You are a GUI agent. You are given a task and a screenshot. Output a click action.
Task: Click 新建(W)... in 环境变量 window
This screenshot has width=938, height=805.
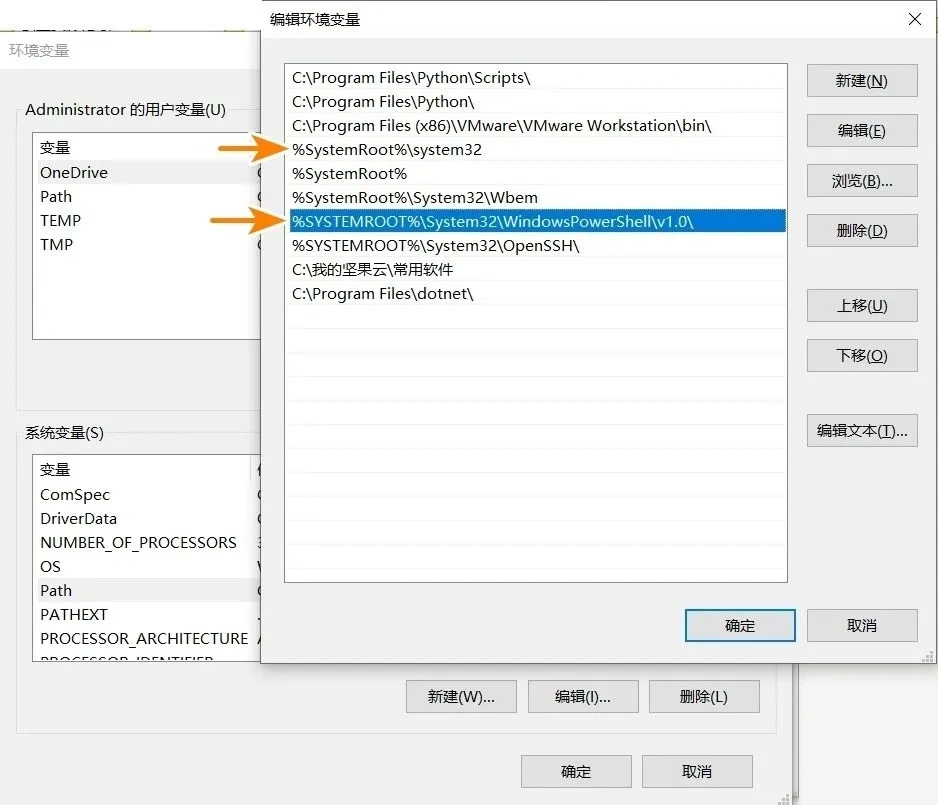(x=461, y=696)
